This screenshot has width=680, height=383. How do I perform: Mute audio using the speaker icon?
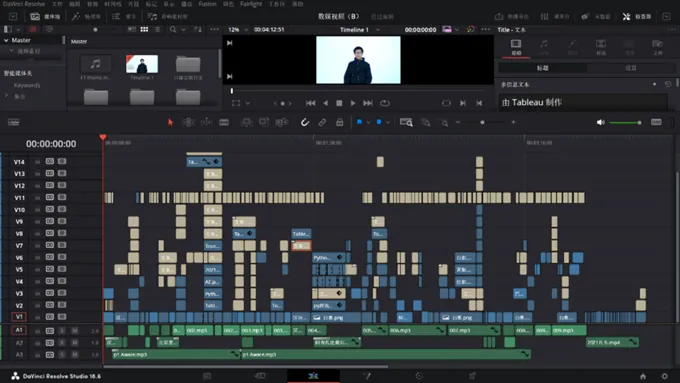pyautogui.click(x=601, y=122)
